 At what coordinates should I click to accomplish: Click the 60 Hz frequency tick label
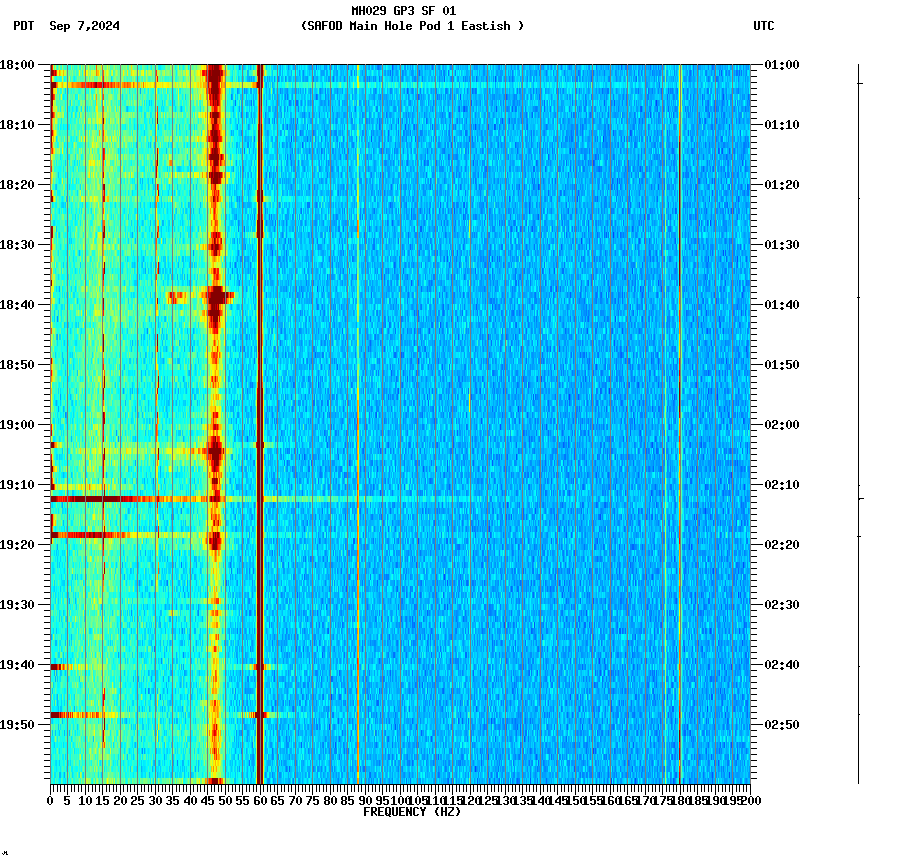click(x=260, y=800)
